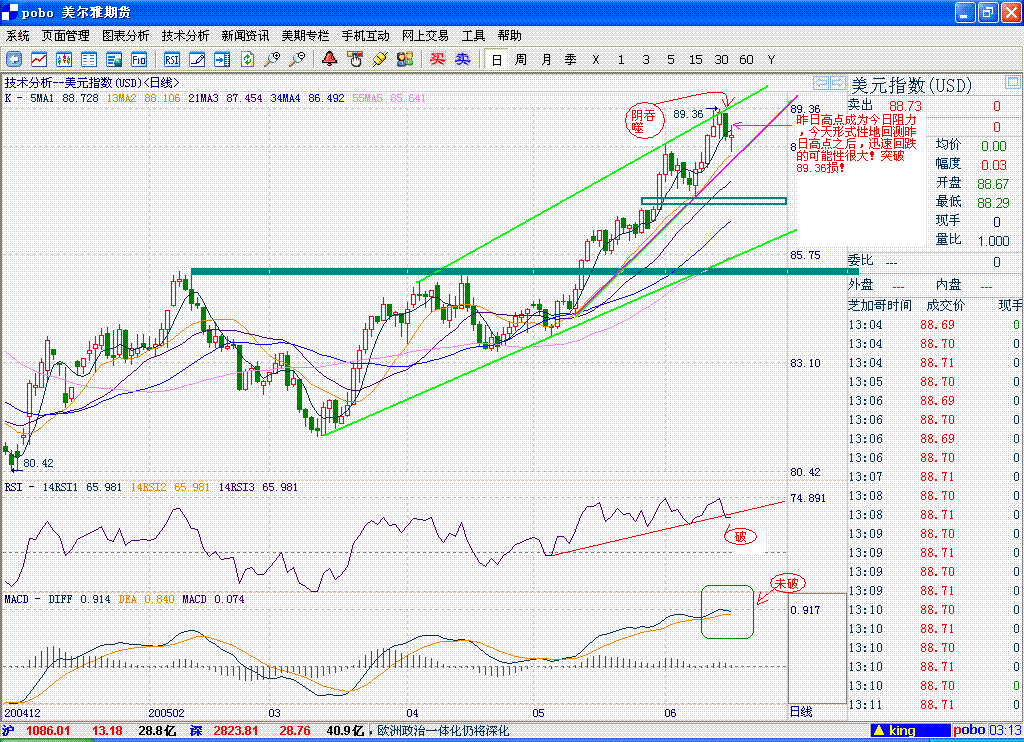Image resolution: width=1024 pixels, height=742 pixels.
Task: Click the 深 2823.81 index in status bar
Action: [224, 730]
